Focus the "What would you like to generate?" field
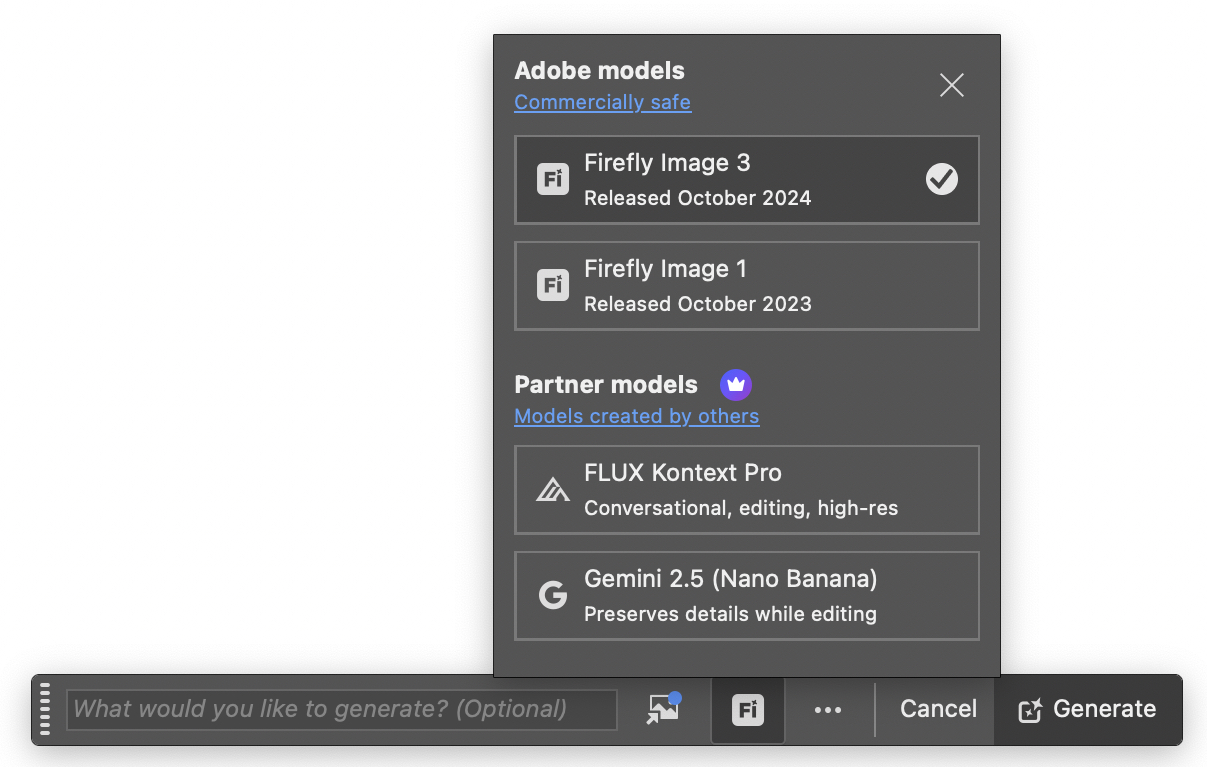The height and width of the screenshot is (767, 1207). 341,709
